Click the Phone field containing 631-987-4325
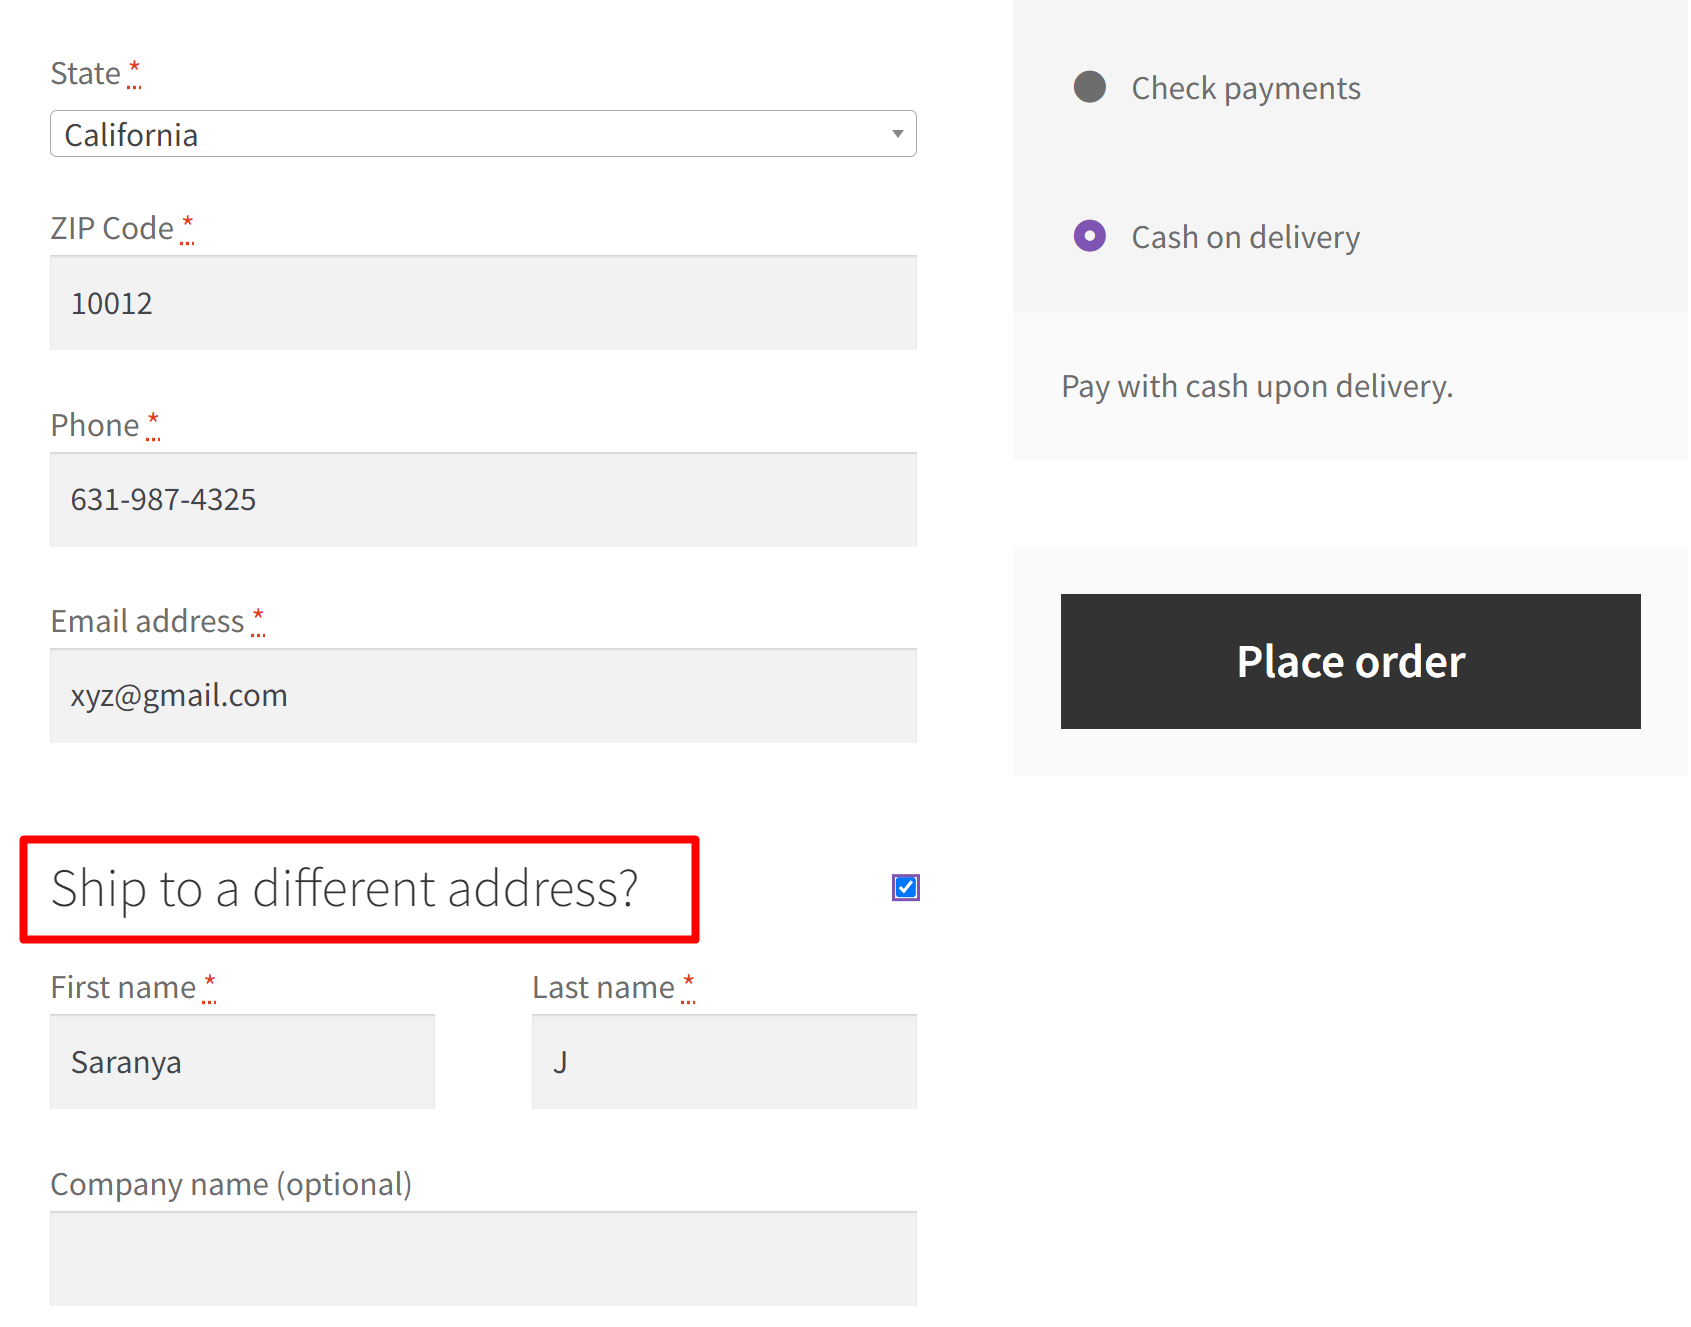 click(483, 500)
